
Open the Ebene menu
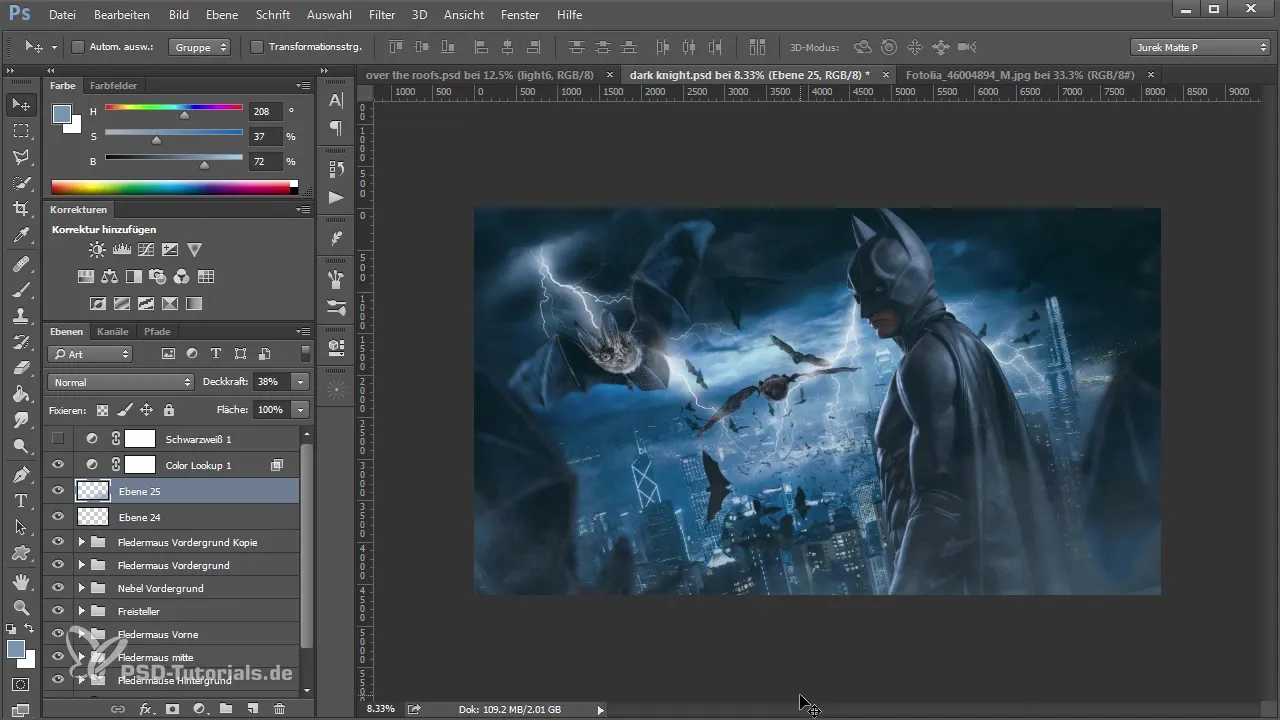(x=222, y=15)
